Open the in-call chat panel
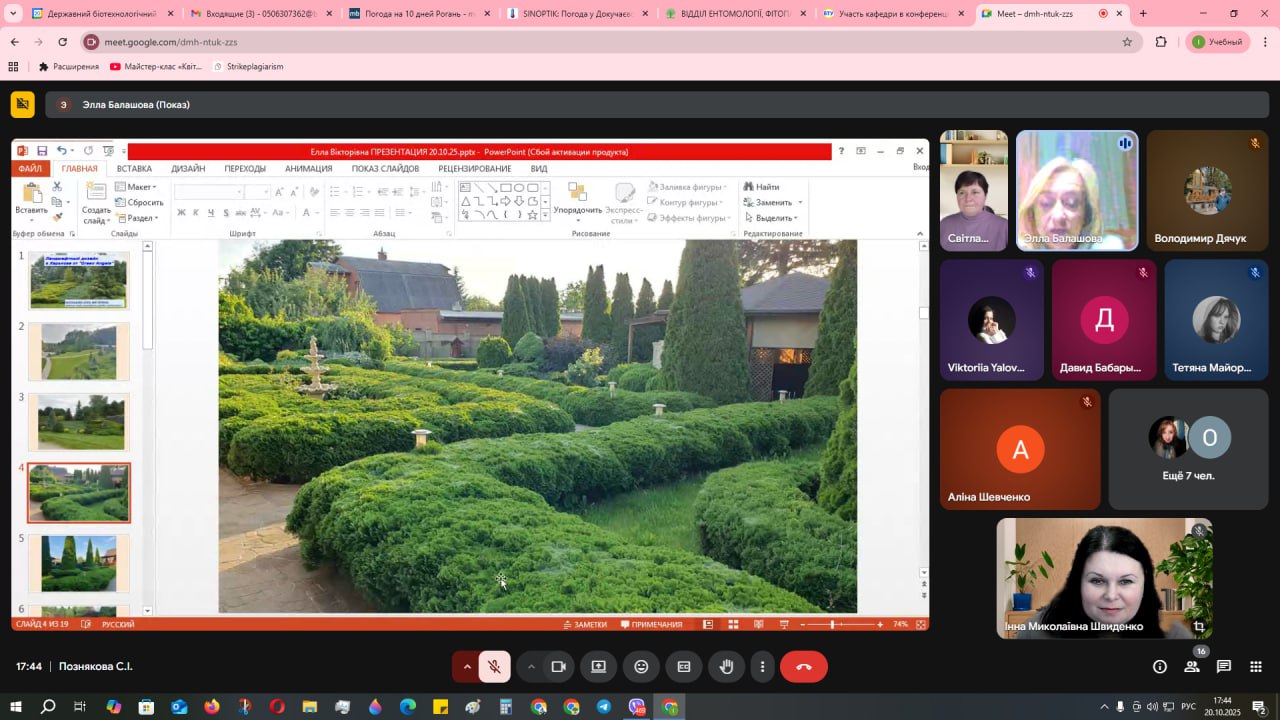 [1223, 667]
